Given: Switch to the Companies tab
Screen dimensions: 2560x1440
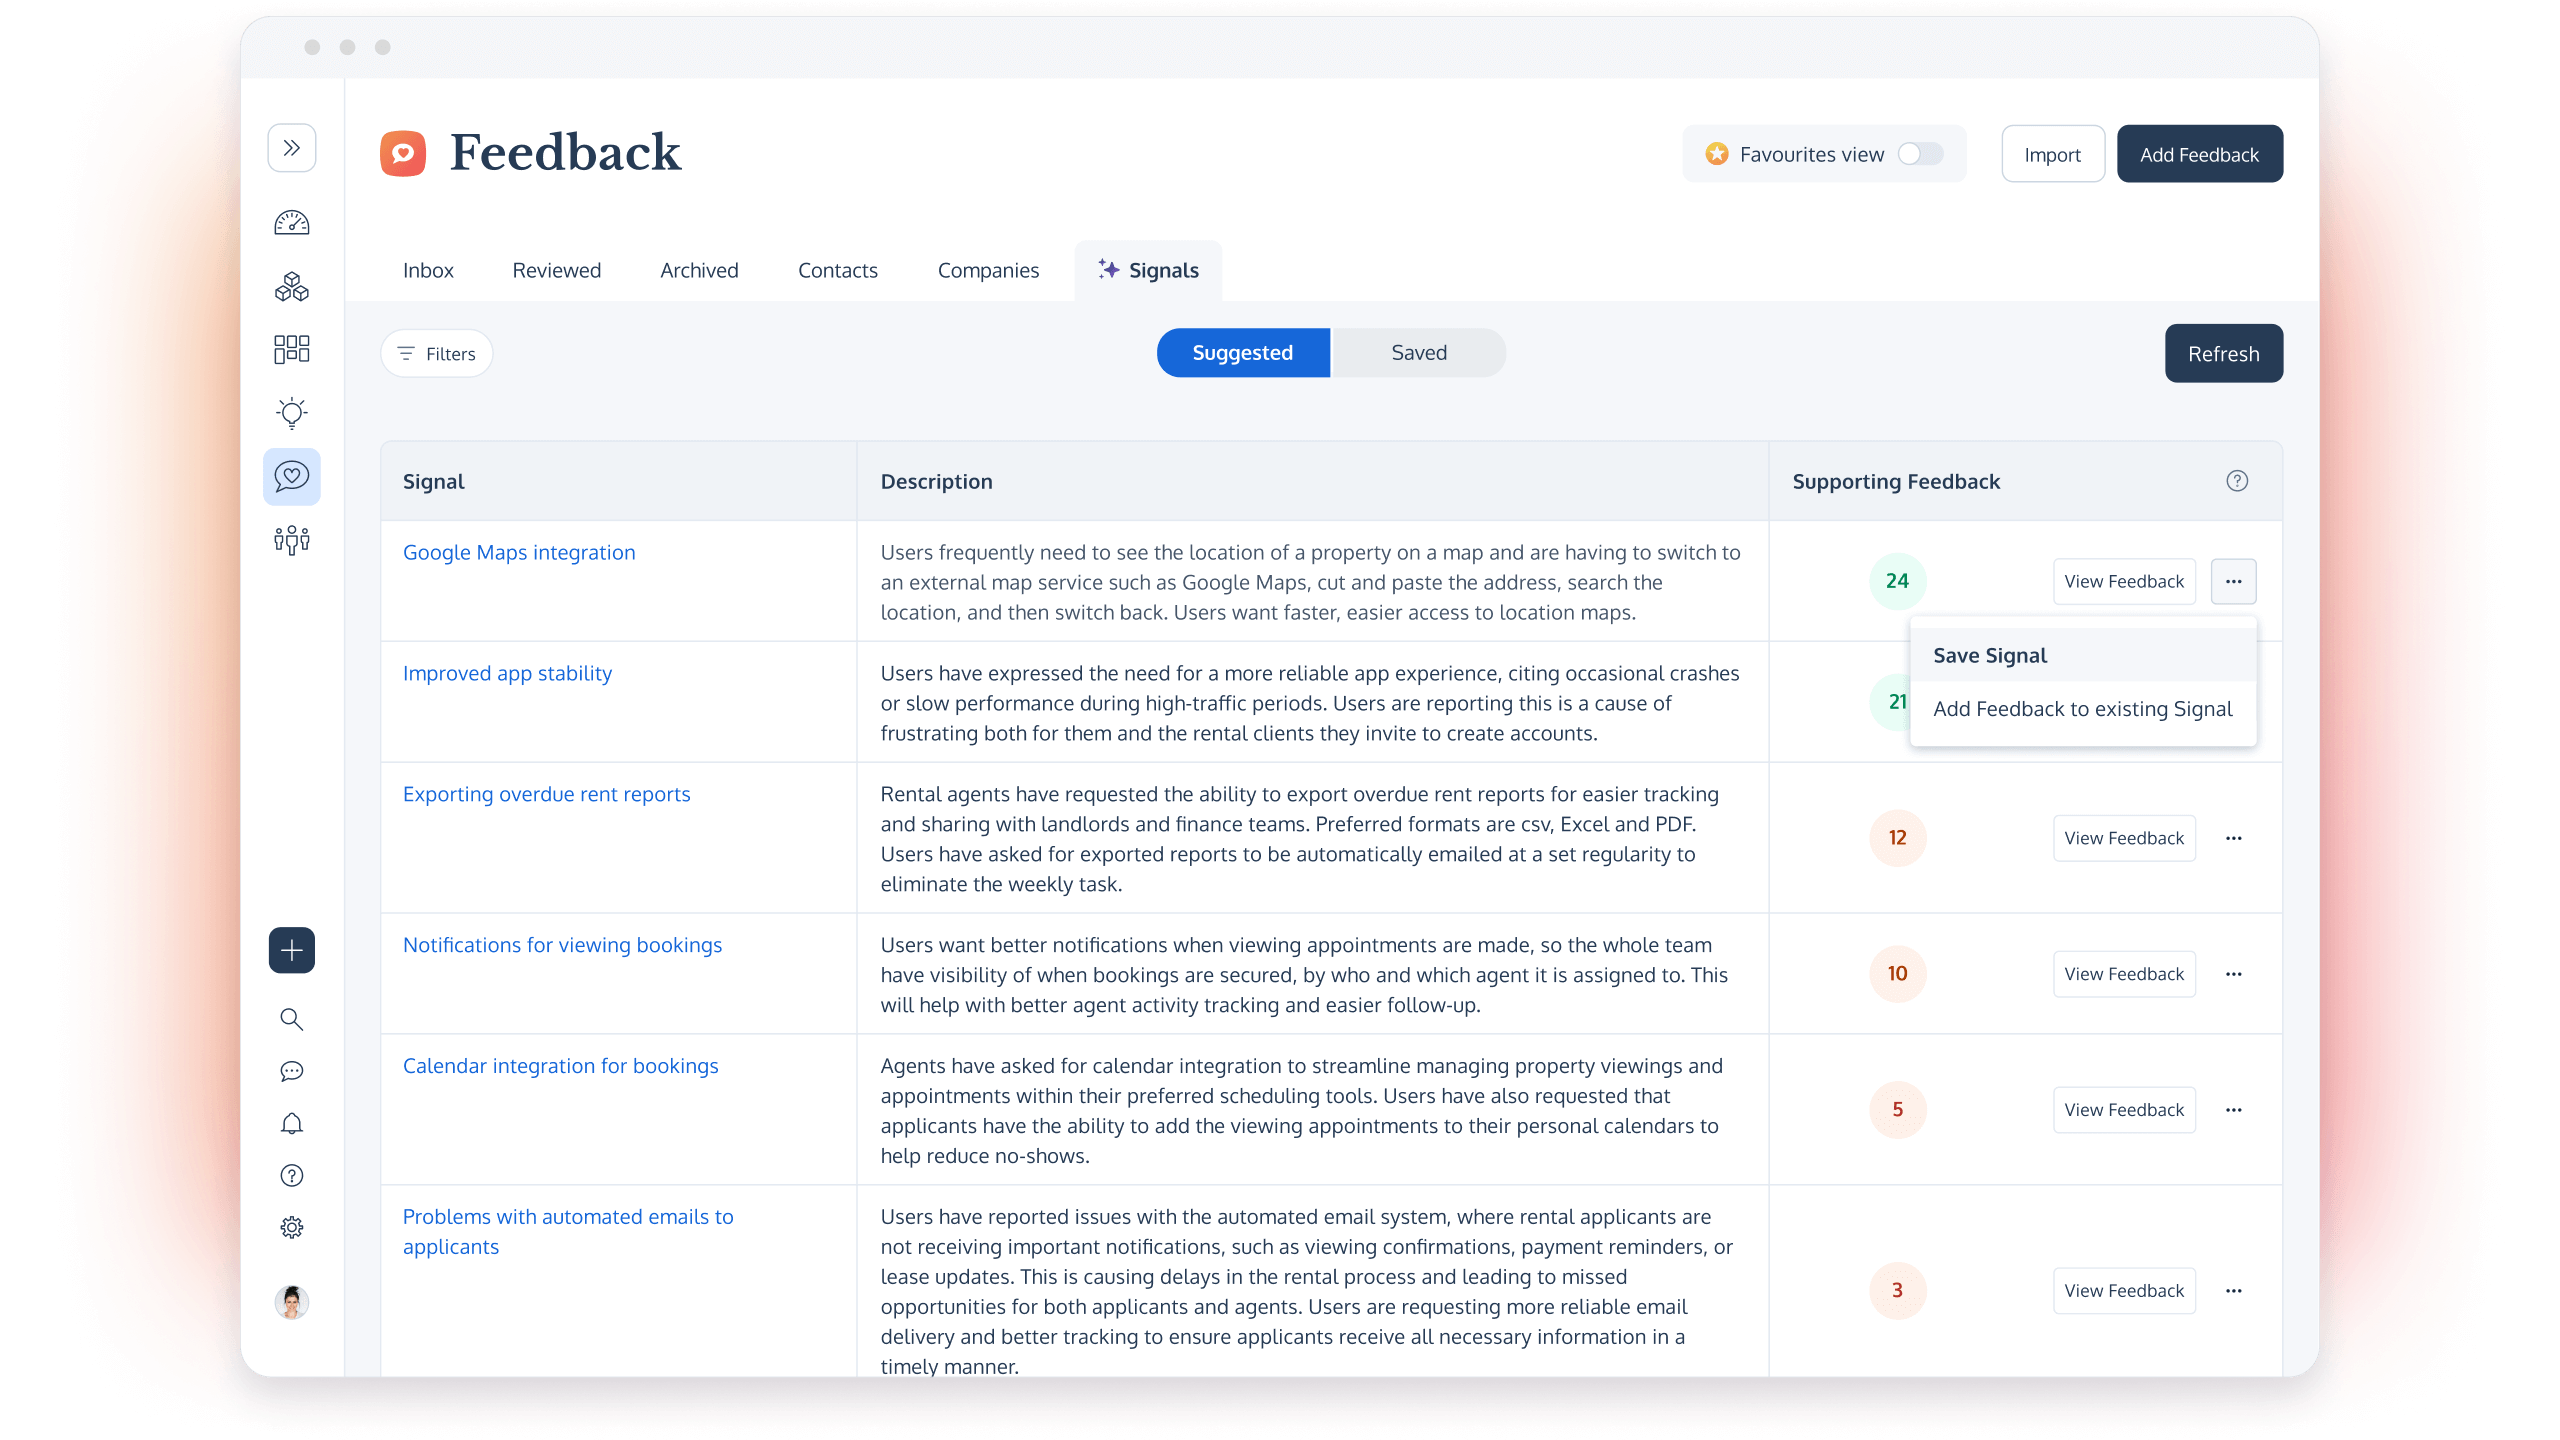Looking at the screenshot, I should coord(988,270).
